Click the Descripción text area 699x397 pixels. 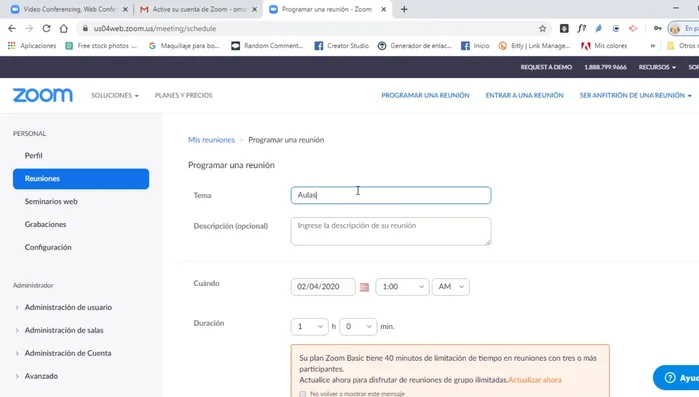point(391,231)
